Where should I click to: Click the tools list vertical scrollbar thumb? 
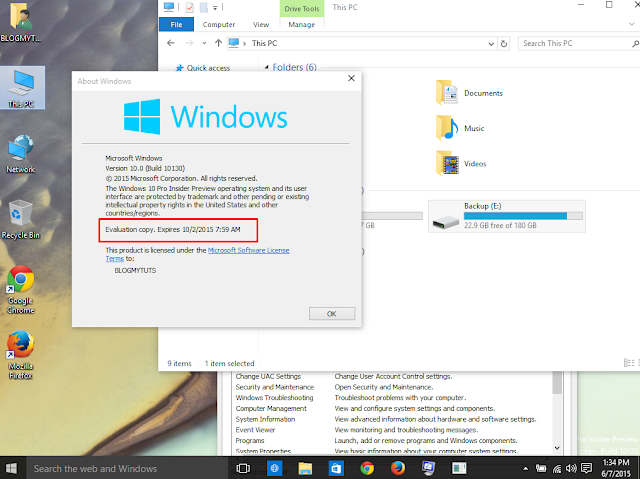[x=557, y=383]
